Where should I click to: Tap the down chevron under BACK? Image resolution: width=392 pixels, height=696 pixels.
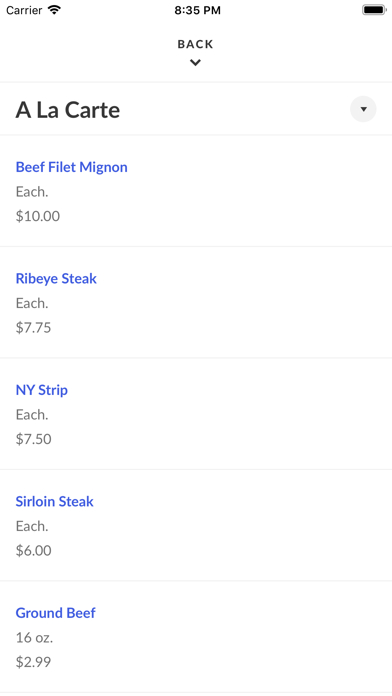pyautogui.click(x=195, y=63)
